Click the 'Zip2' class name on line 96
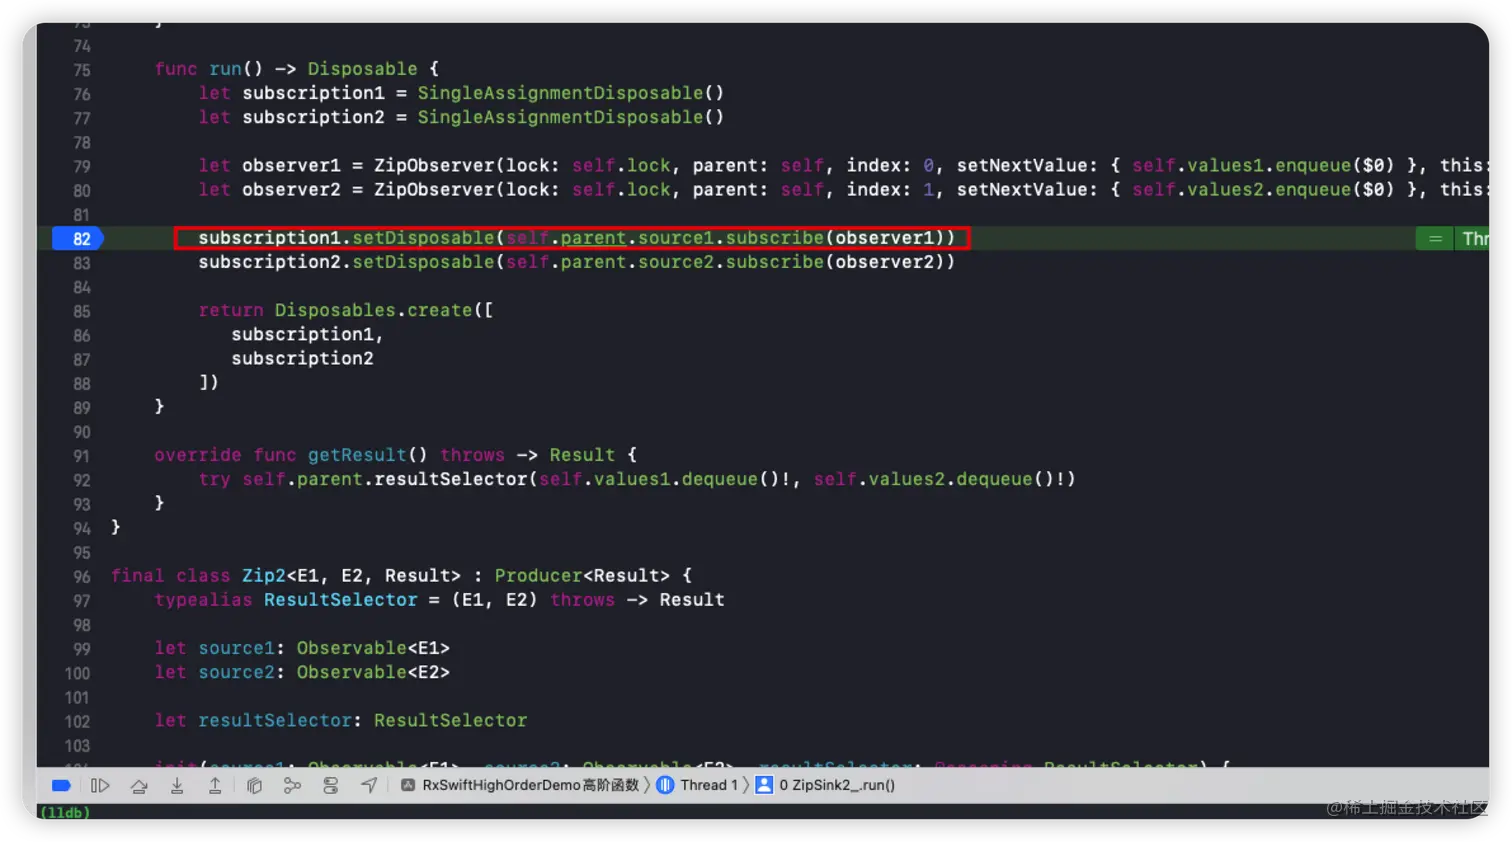This screenshot has height=842, width=1512. (264, 576)
